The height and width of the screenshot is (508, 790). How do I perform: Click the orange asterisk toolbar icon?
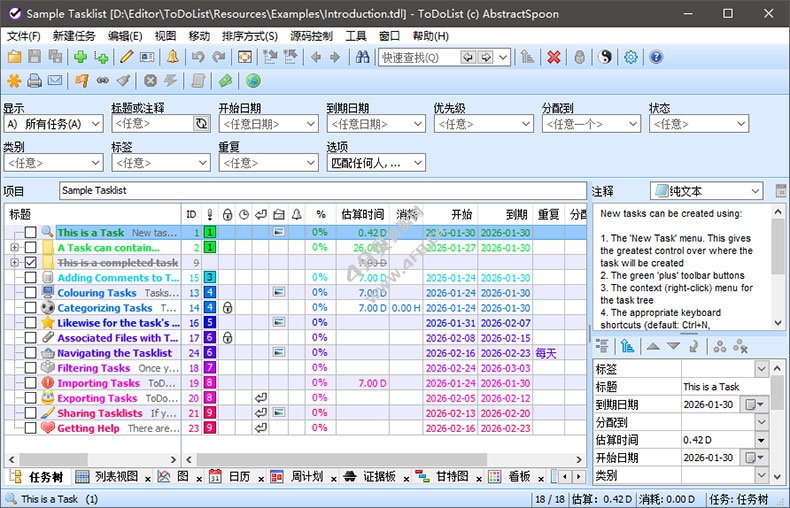tap(15, 81)
